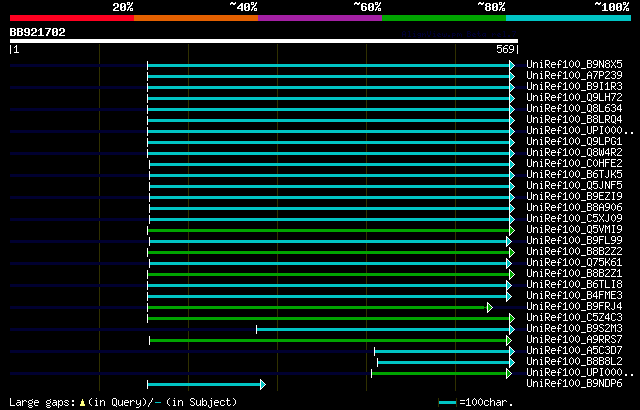Select the UniRef100_B6TJK5 label
The width and height of the screenshot is (640, 410).
click(574, 175)
